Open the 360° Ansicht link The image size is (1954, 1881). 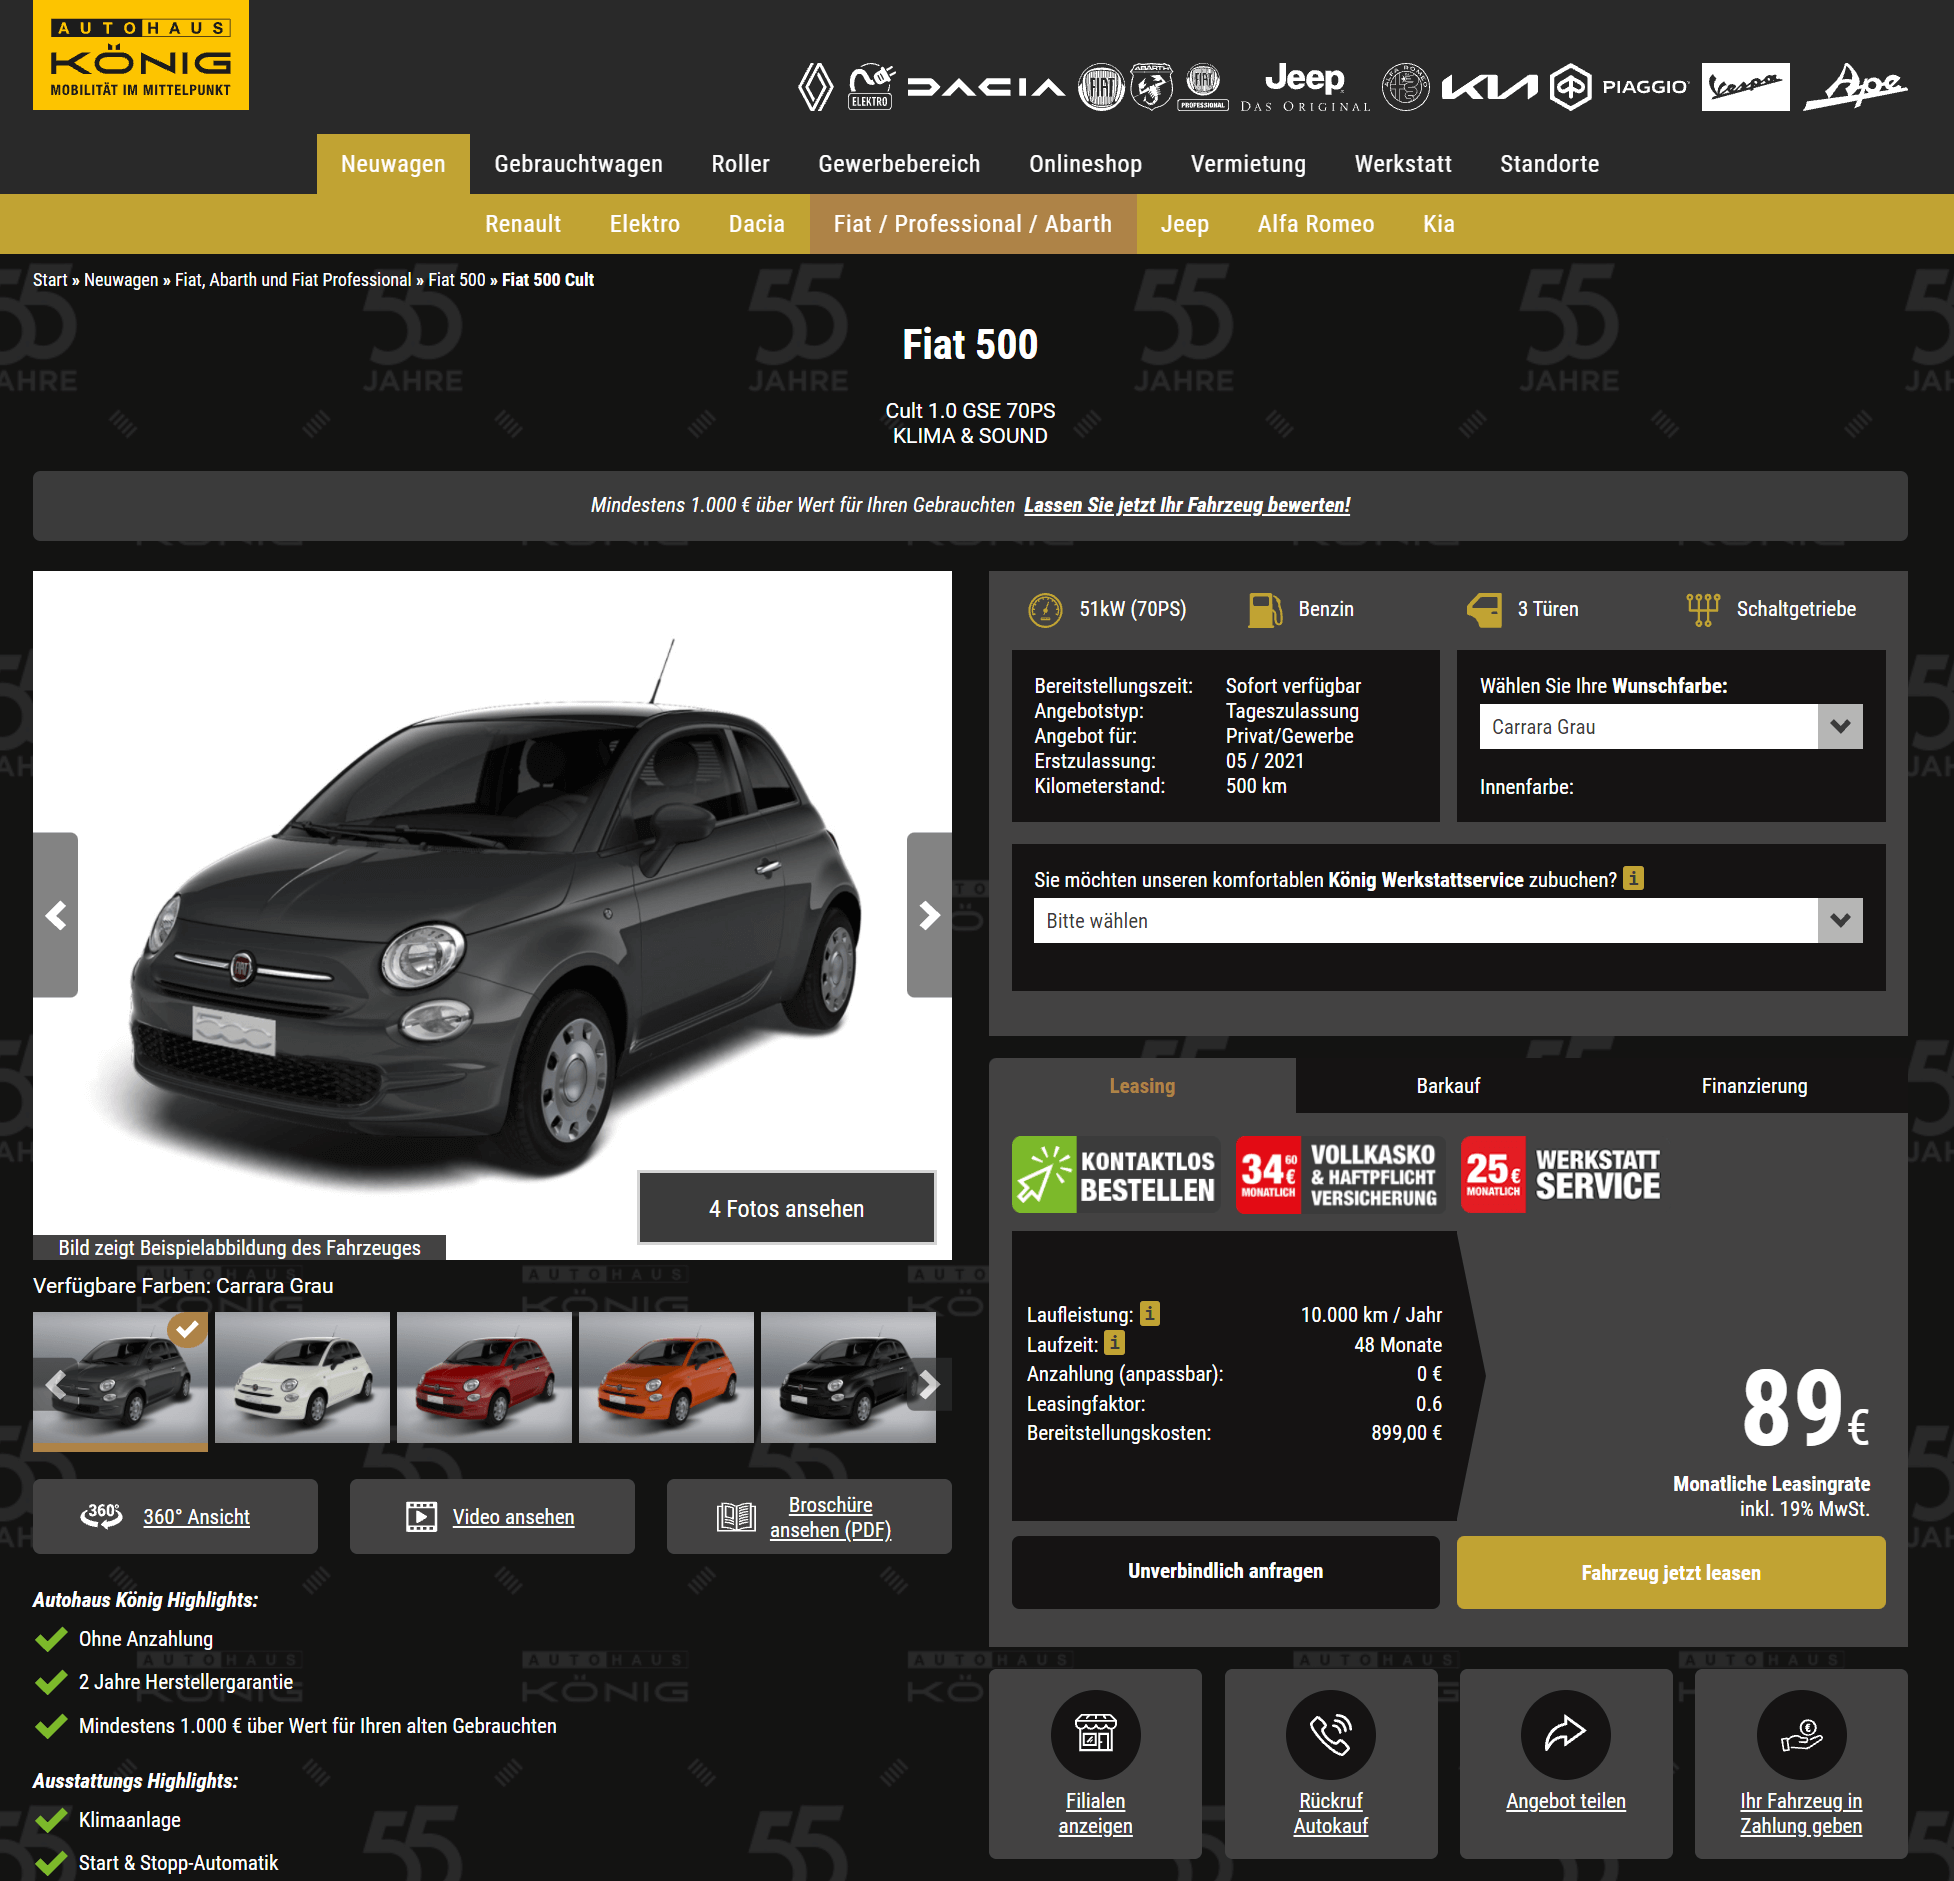click(x=175, y=1516)
